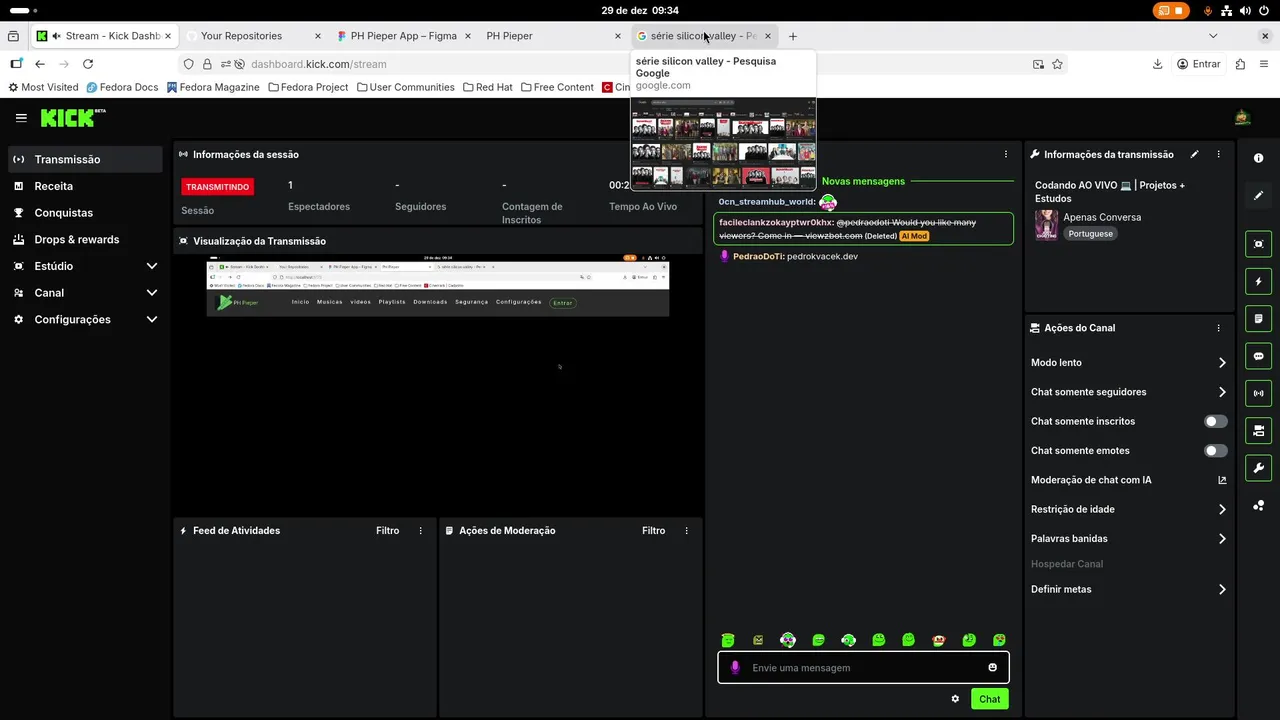Open Filtro in Ações de Moderação
This screenshot has height=720, width=1280.
653,531
